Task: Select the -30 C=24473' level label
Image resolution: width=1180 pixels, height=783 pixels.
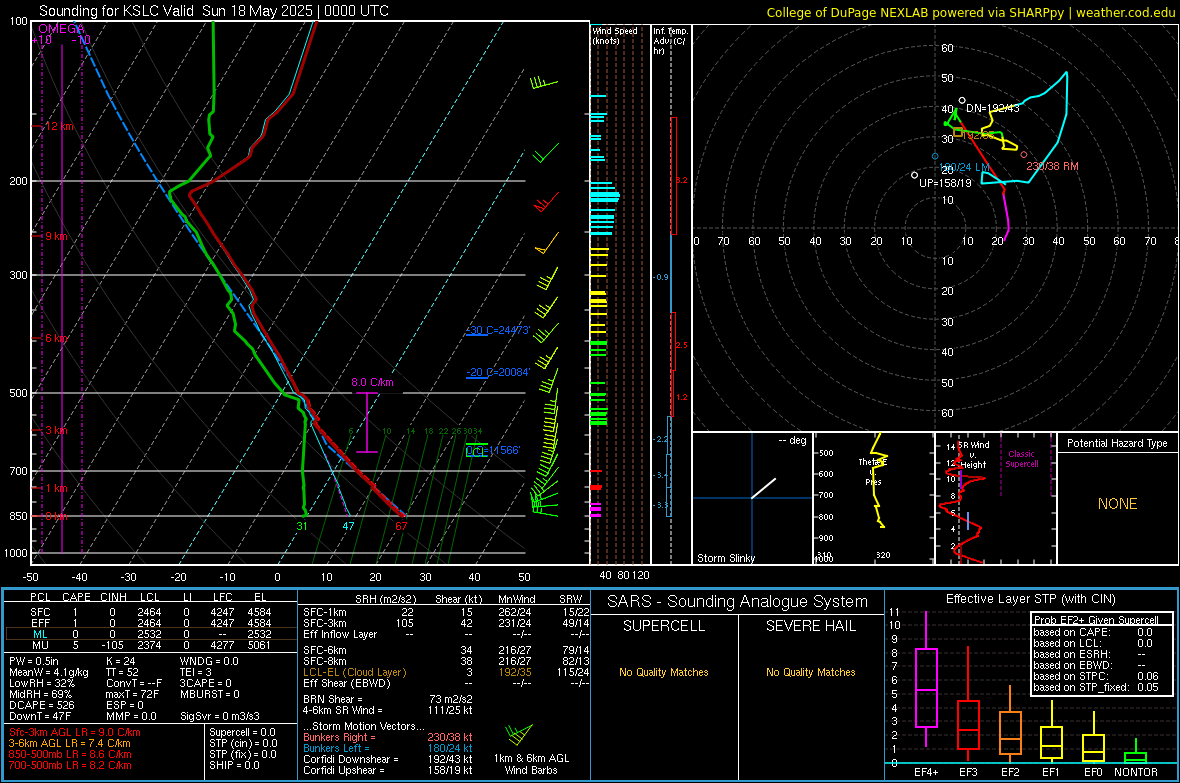Action: pos(497,331)
